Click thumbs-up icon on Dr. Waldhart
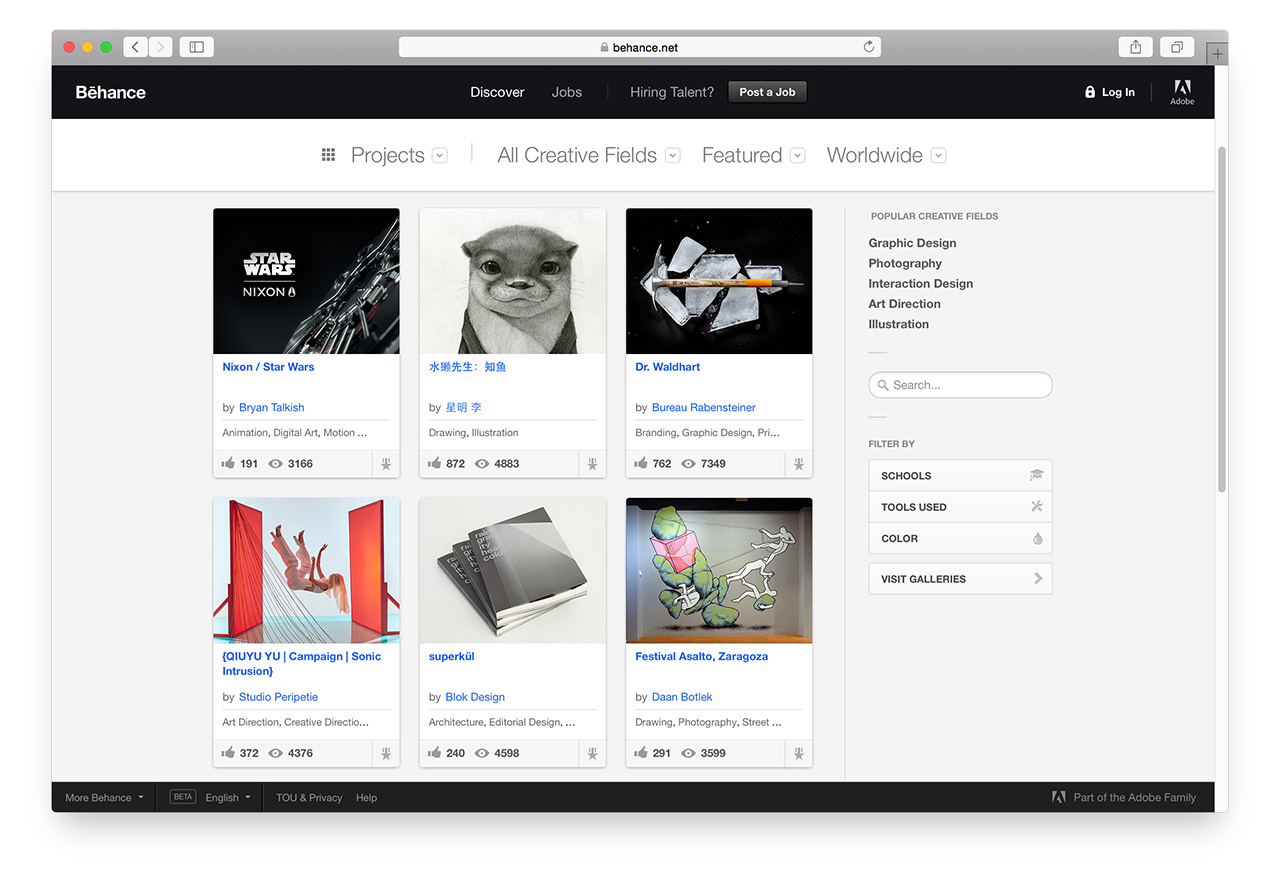 pos(641,463)
